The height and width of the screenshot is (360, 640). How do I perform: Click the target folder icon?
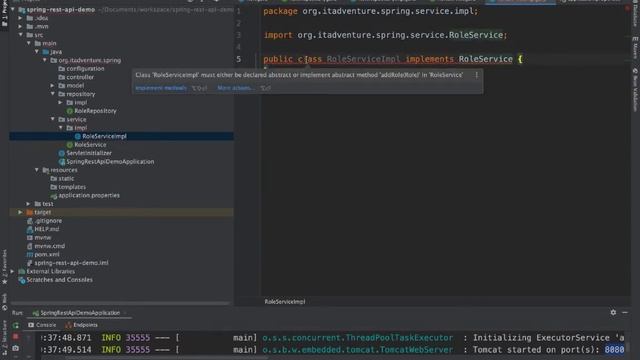pyautogui.click(x=29, y=212)
